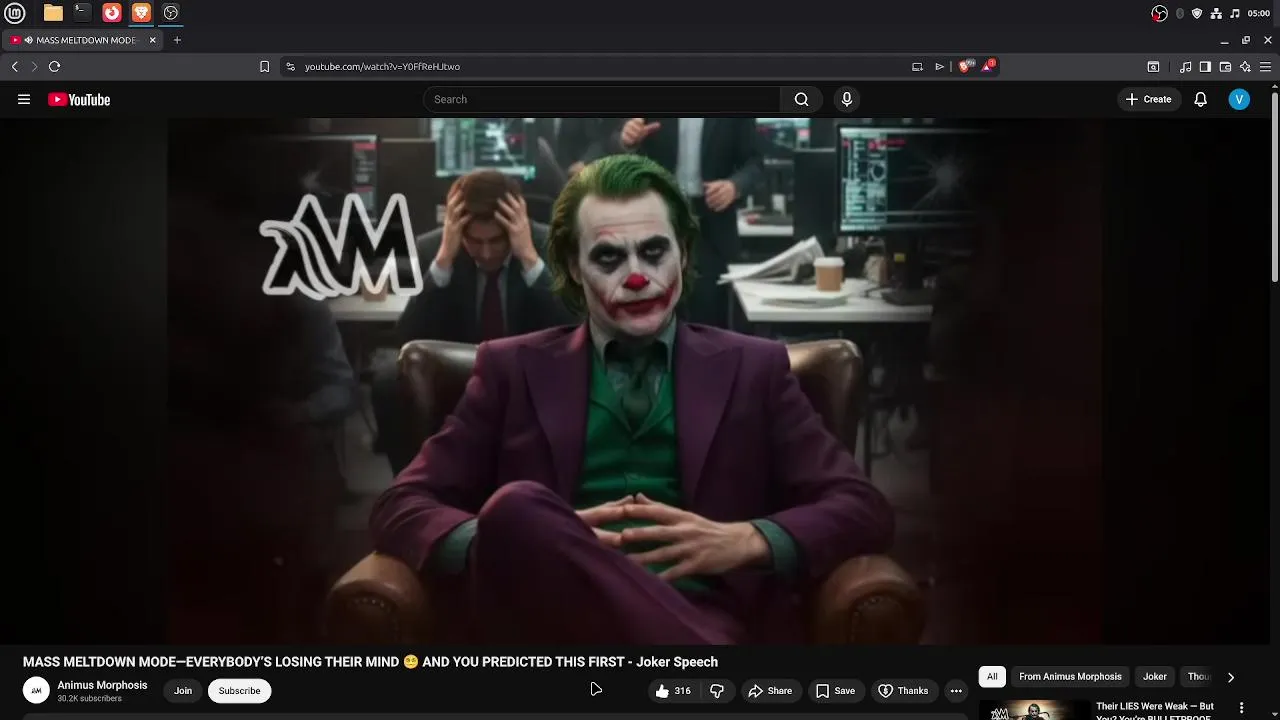Launch the Terminal from panel
The image size is (1280, 720).
point(82,13)
